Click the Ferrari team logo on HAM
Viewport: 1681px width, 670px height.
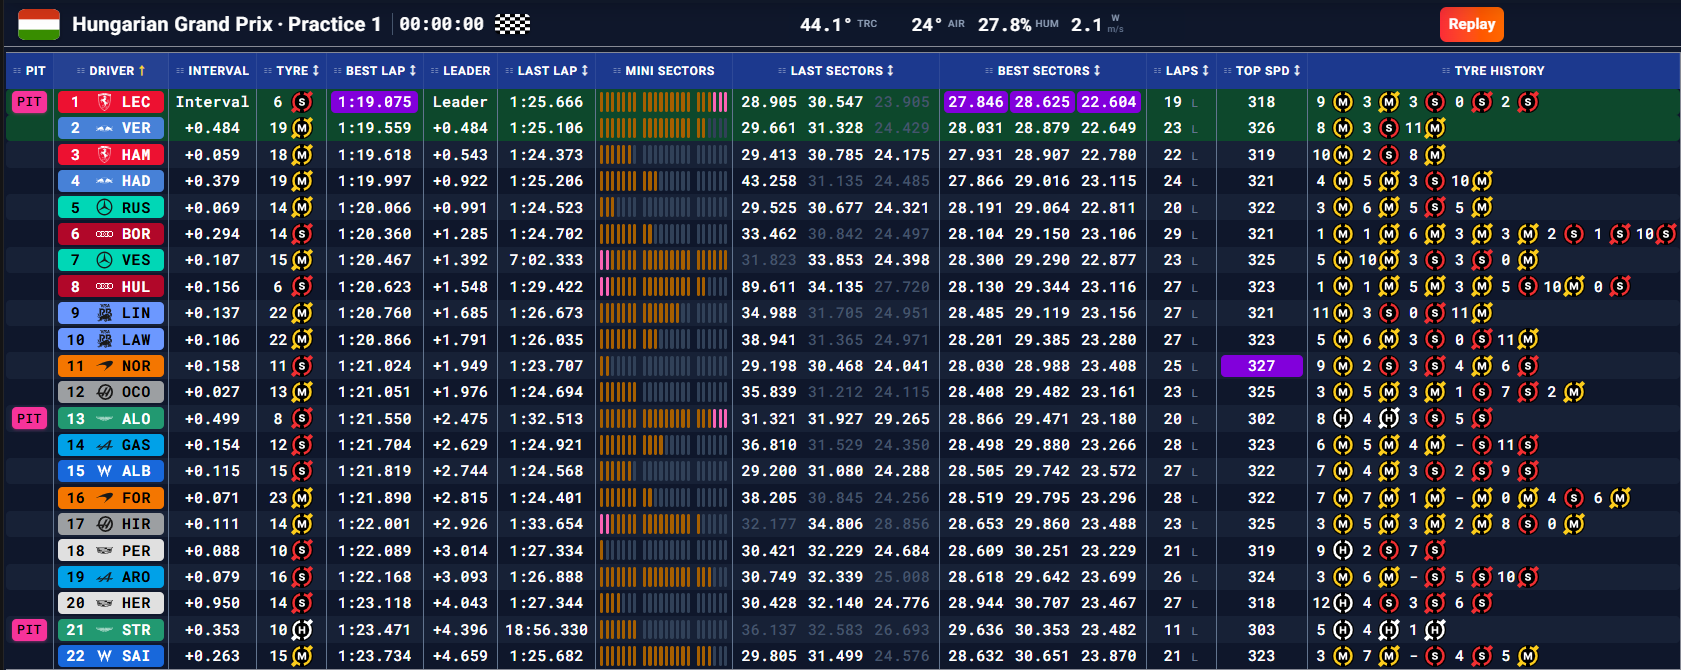104,155
